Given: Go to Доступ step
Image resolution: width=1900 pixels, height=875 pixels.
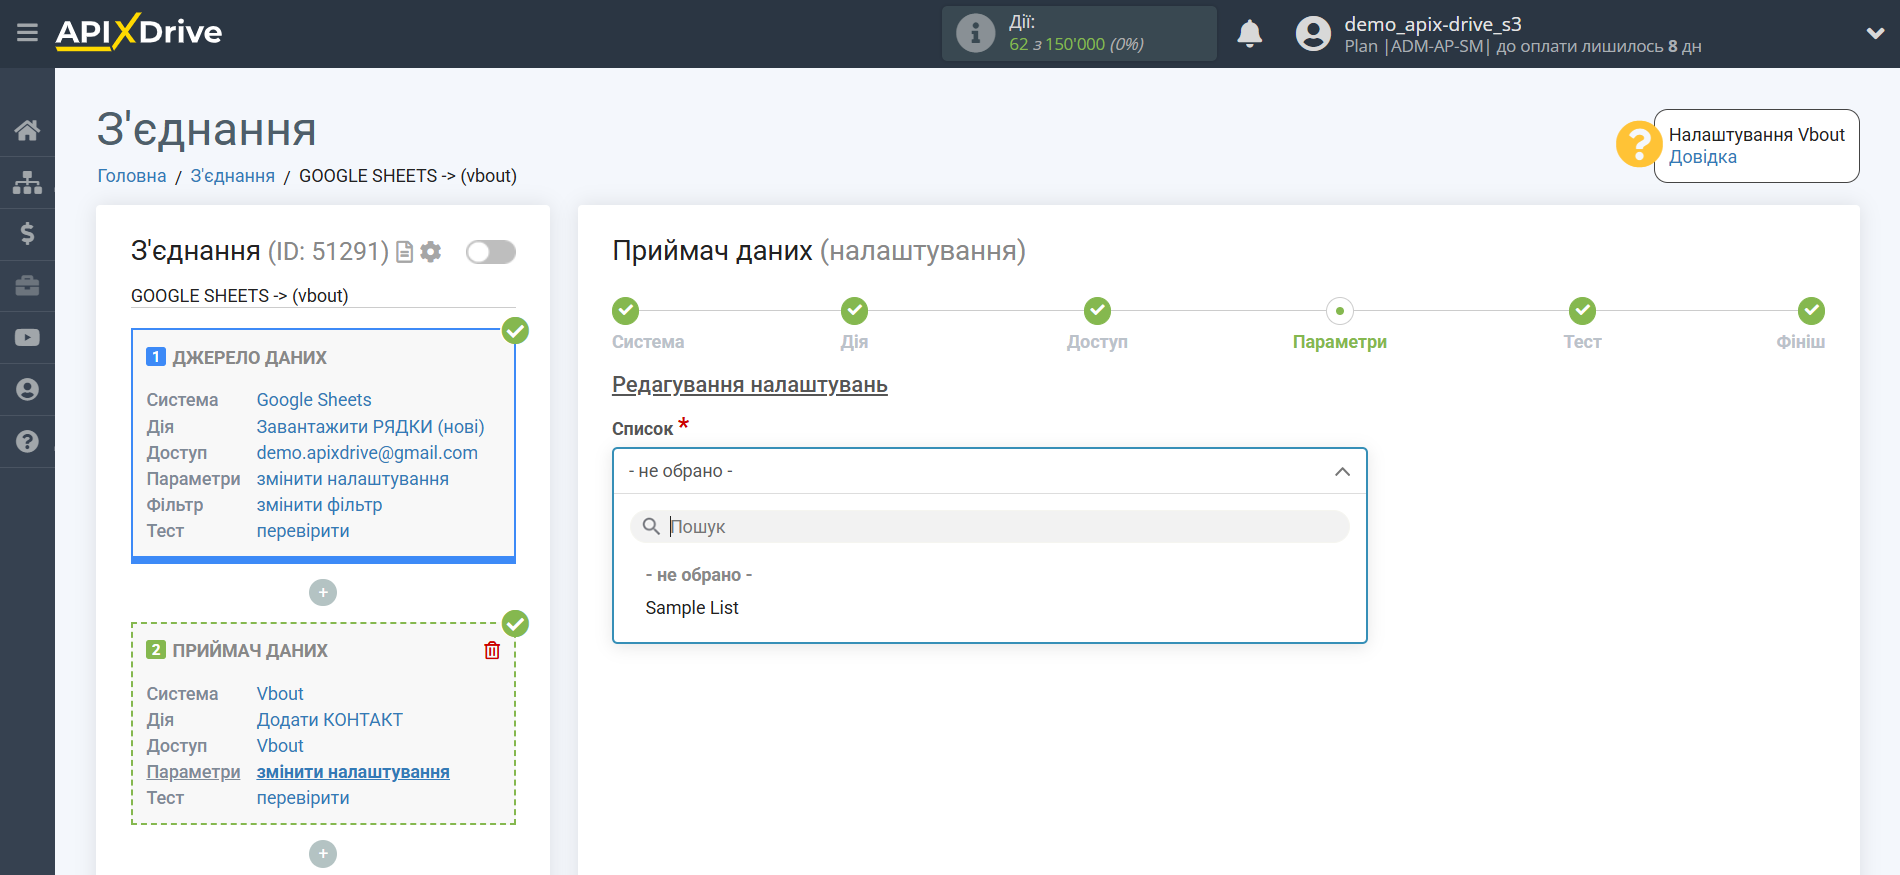Looking at the screenshot, I should (1097, 311).
